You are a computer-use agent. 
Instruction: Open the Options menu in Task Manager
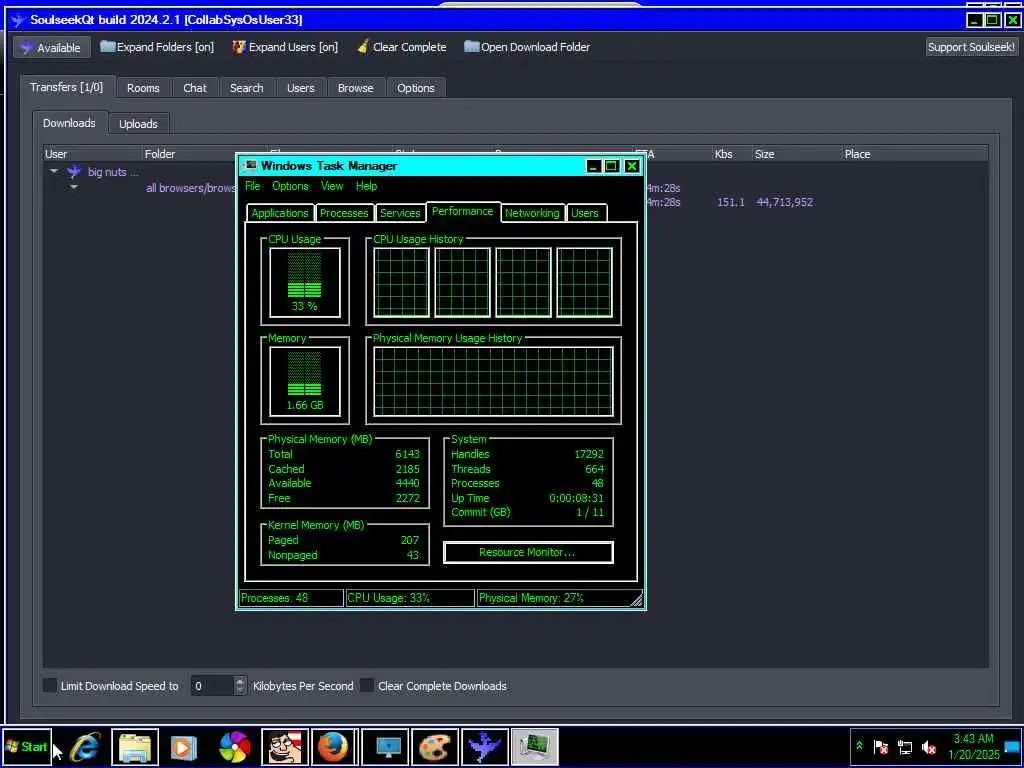[x=290, y=186]
